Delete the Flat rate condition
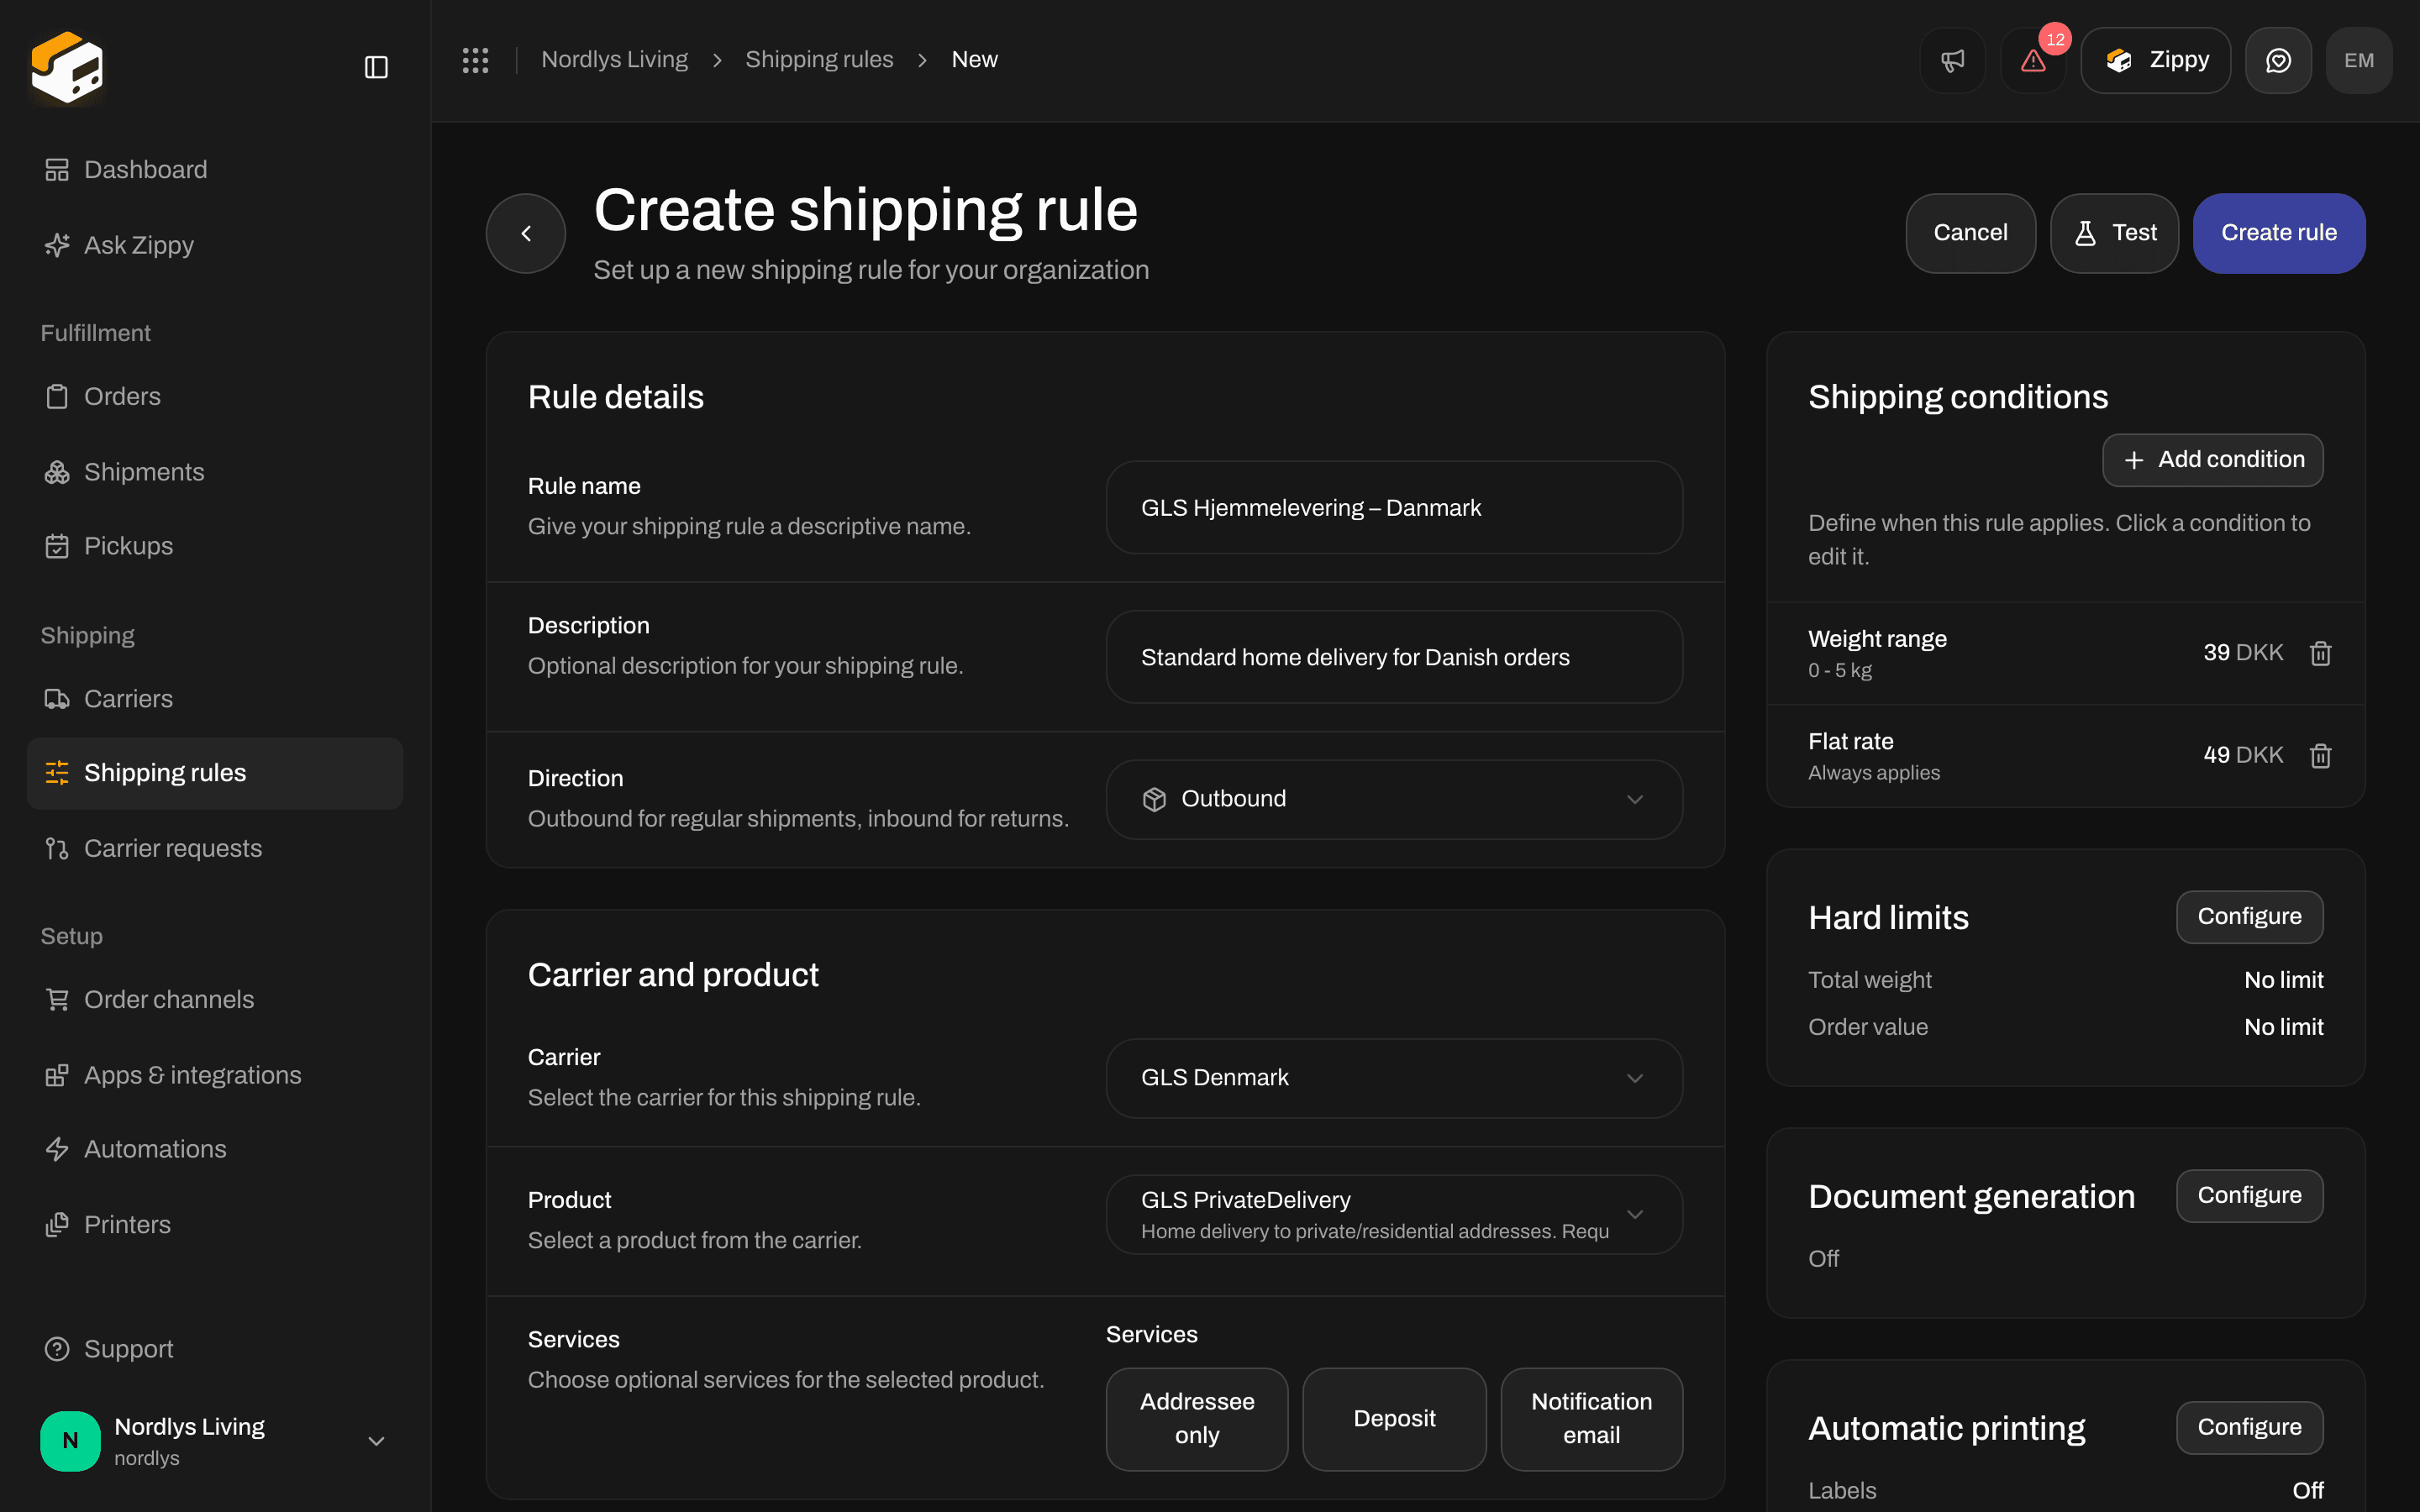This screenshot has width=2420, height=1512. [2320, 755]
